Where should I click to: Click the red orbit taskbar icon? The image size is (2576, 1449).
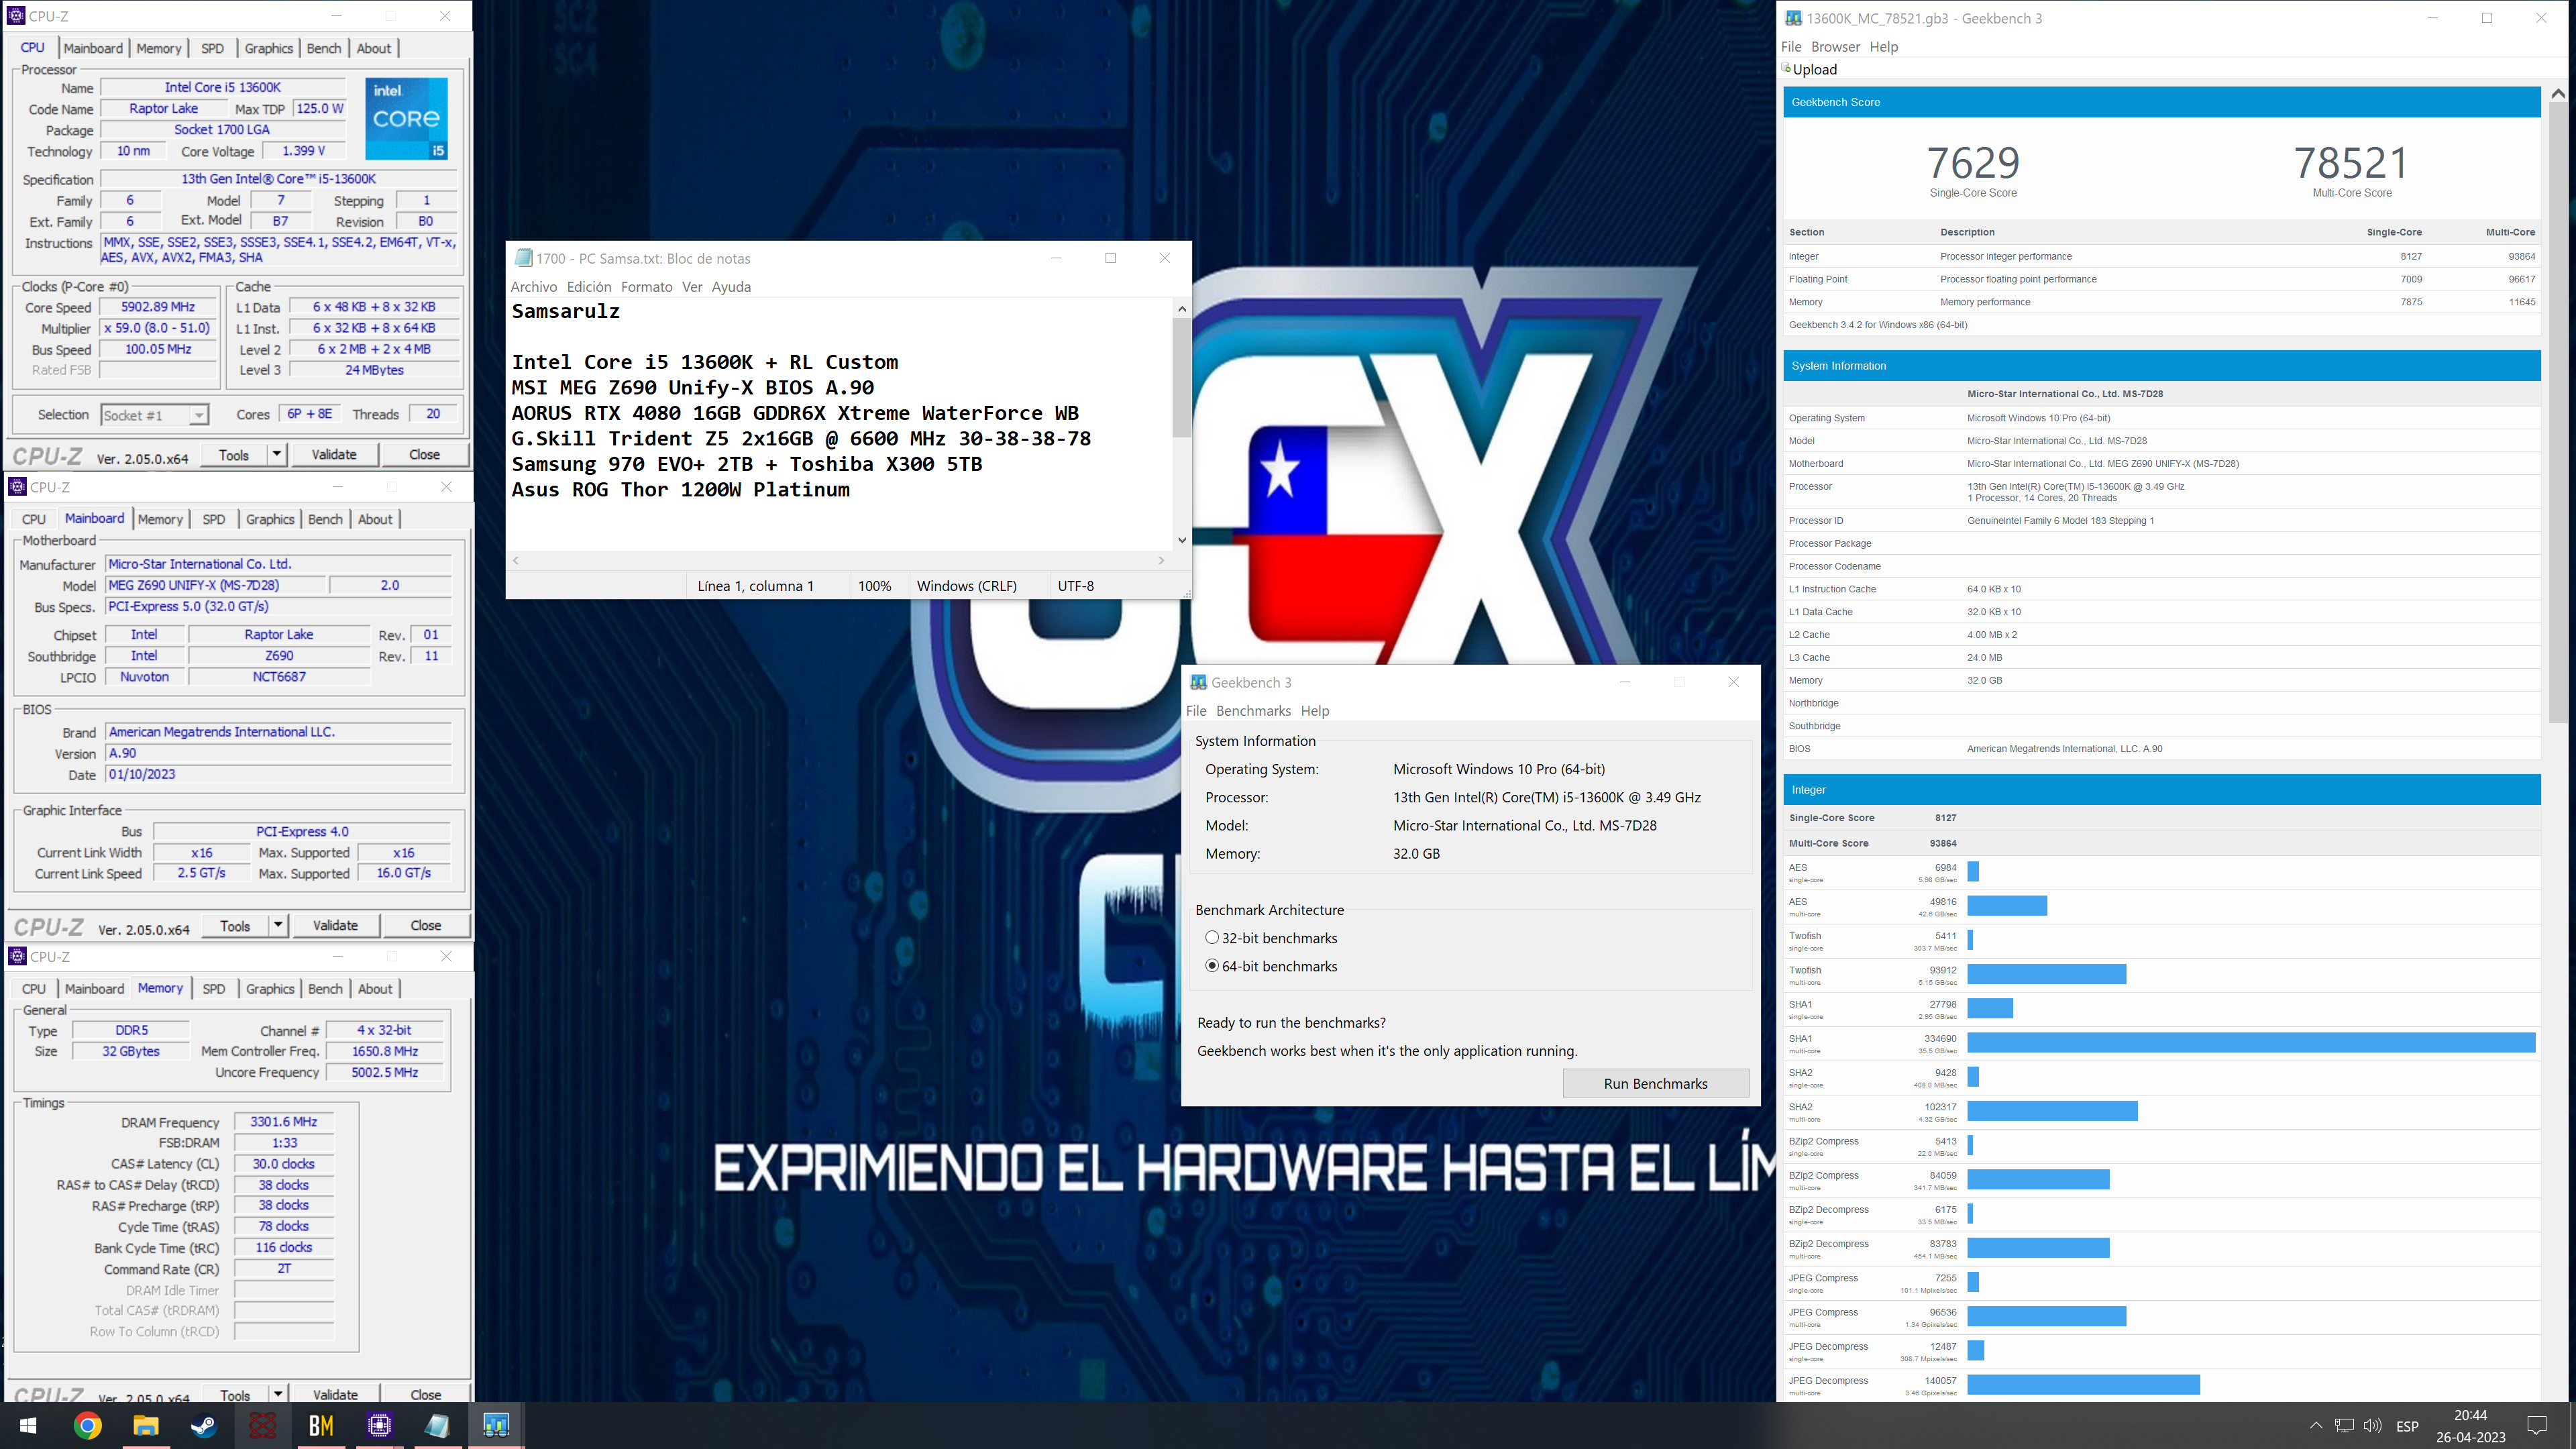[x=262, y=1425]
